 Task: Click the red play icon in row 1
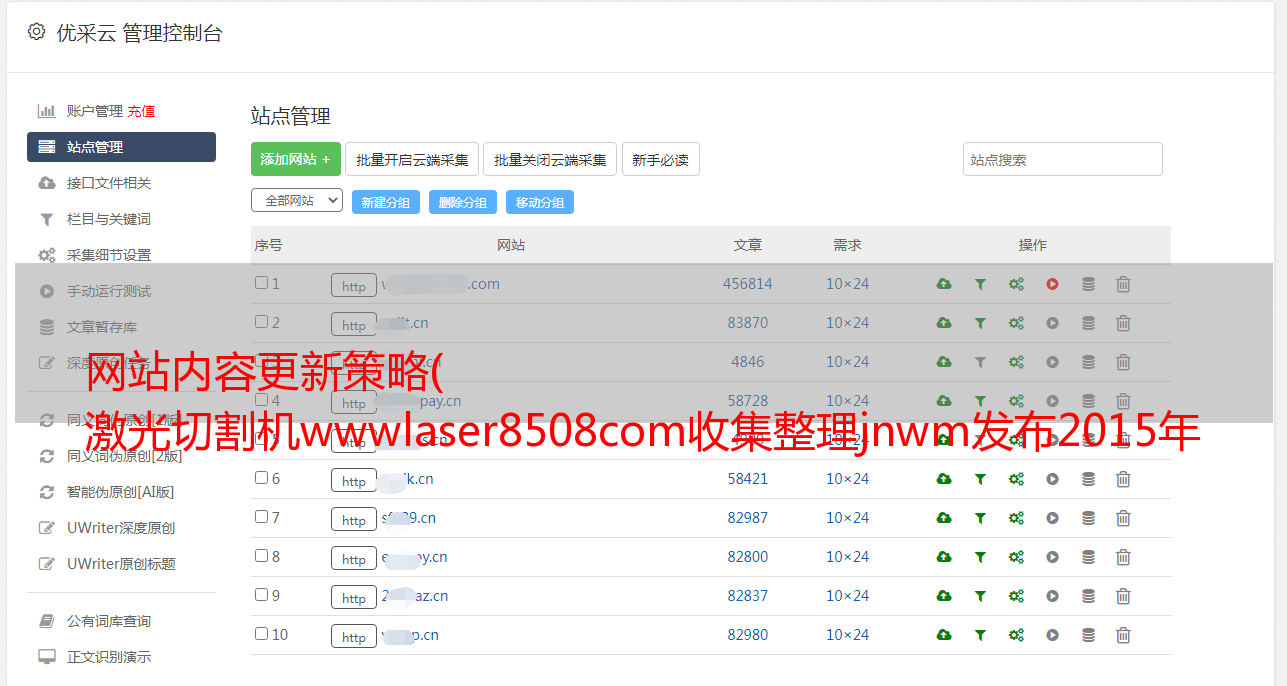tap(1052, 284)
